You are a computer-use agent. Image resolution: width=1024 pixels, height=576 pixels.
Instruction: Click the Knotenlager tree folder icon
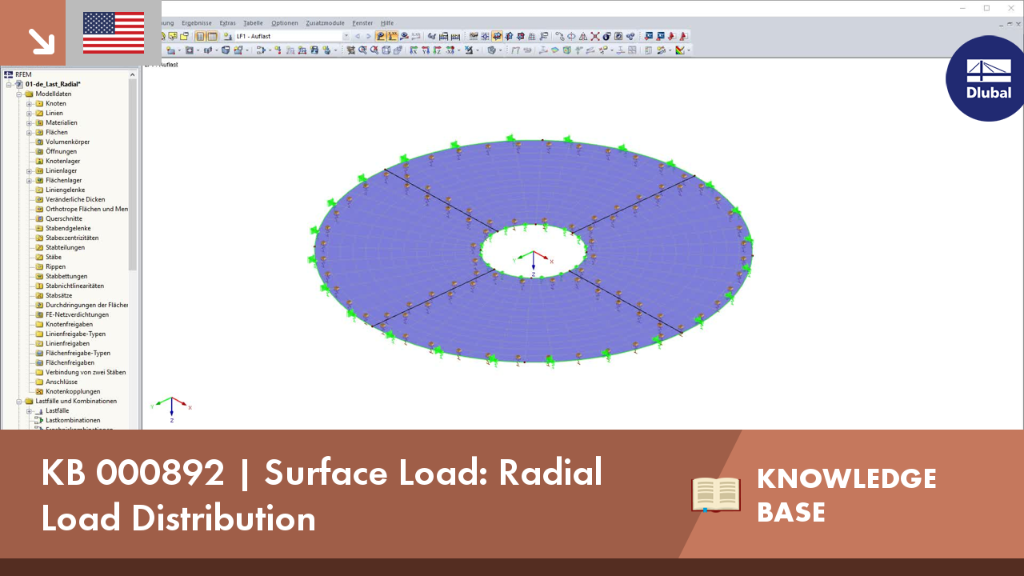point(39,161)
